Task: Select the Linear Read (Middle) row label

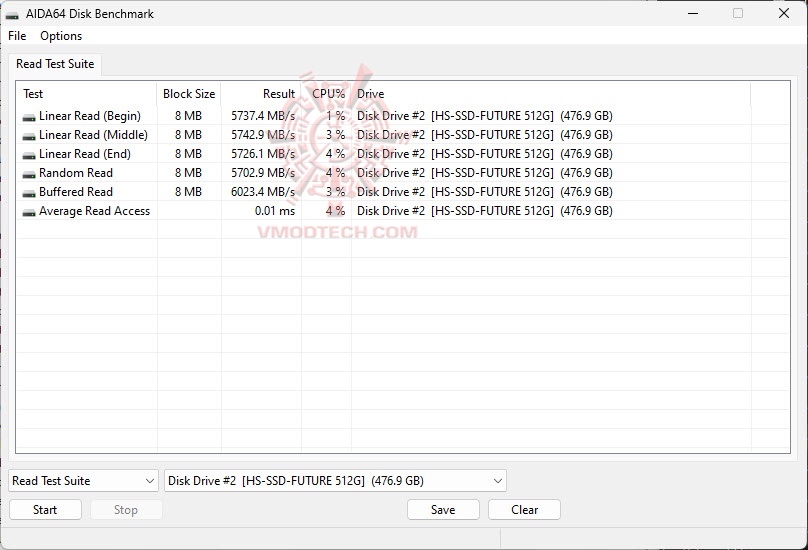Action: click(x=93, y=135)
